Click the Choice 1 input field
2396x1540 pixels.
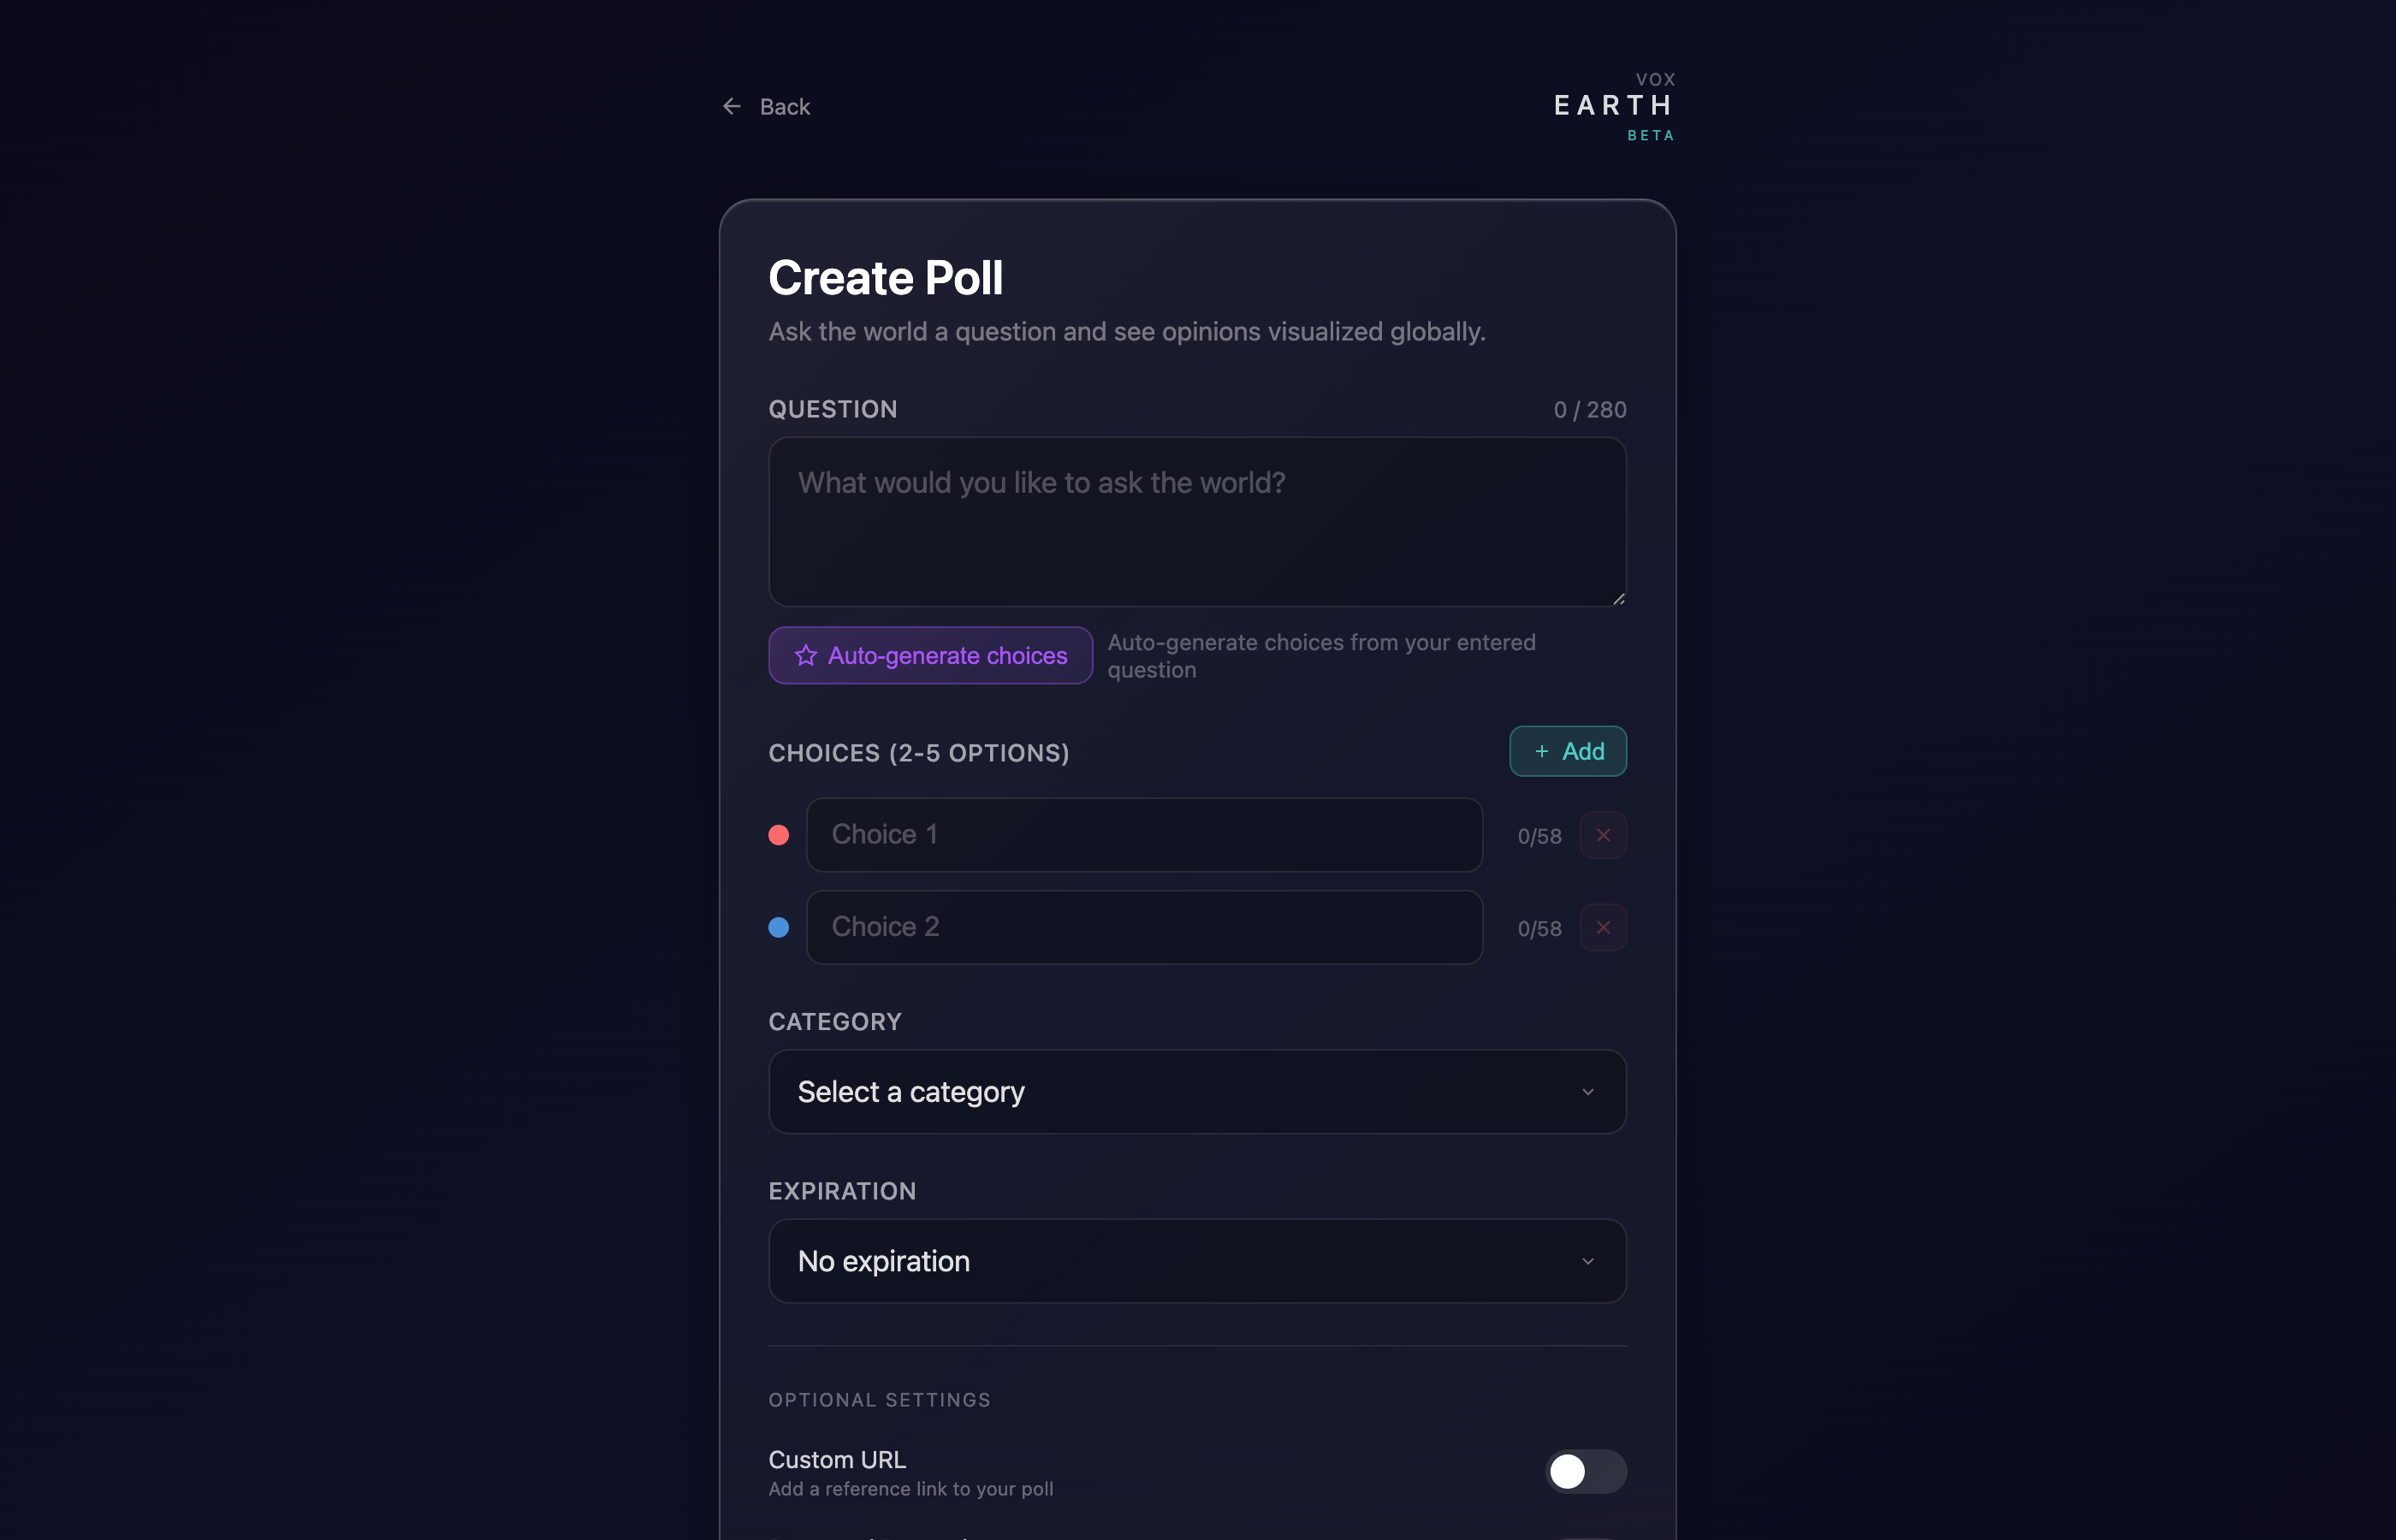[1144, 835]
